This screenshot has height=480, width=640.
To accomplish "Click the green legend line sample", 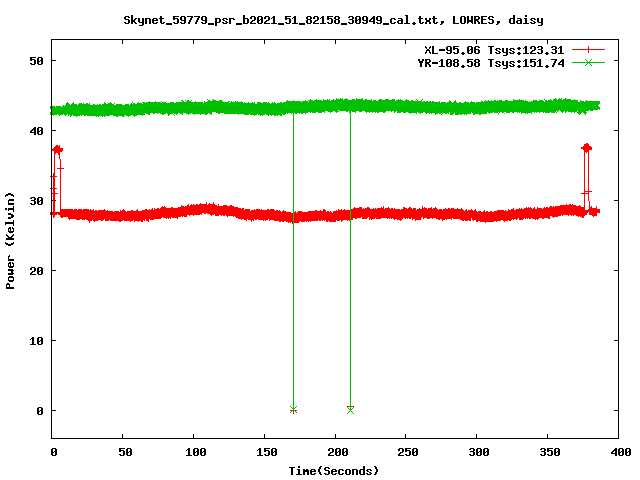I will (x=588, y=62).
